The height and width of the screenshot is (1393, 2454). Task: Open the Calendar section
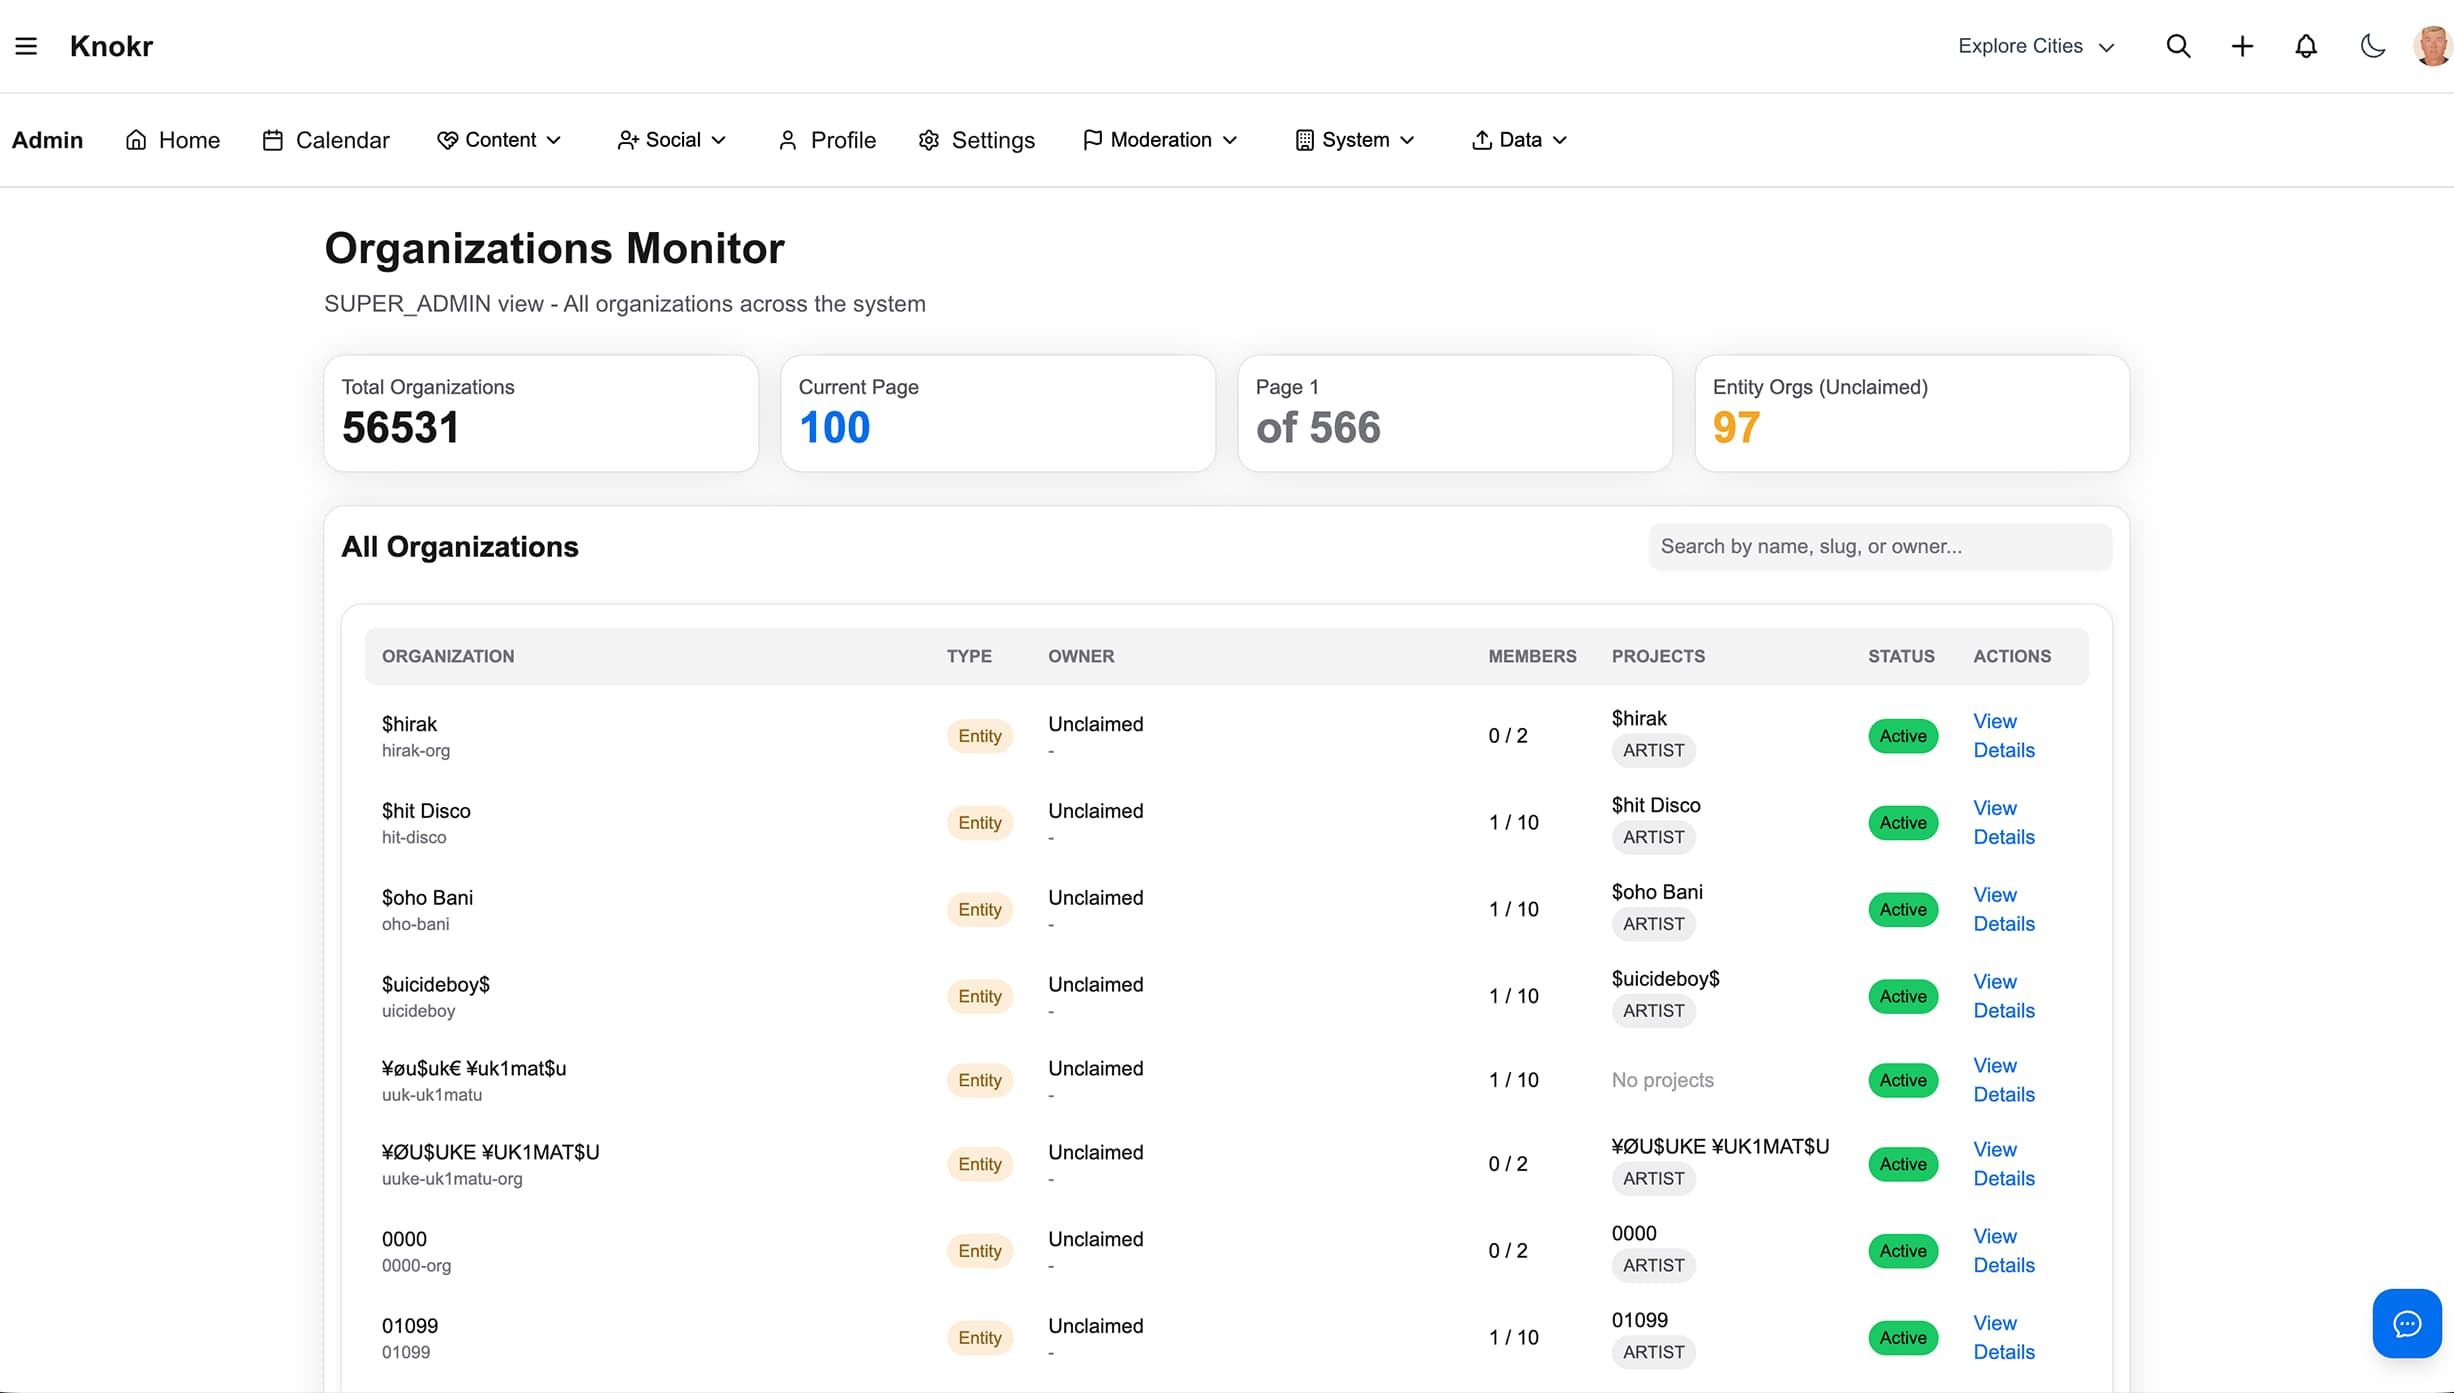[324, 140]
